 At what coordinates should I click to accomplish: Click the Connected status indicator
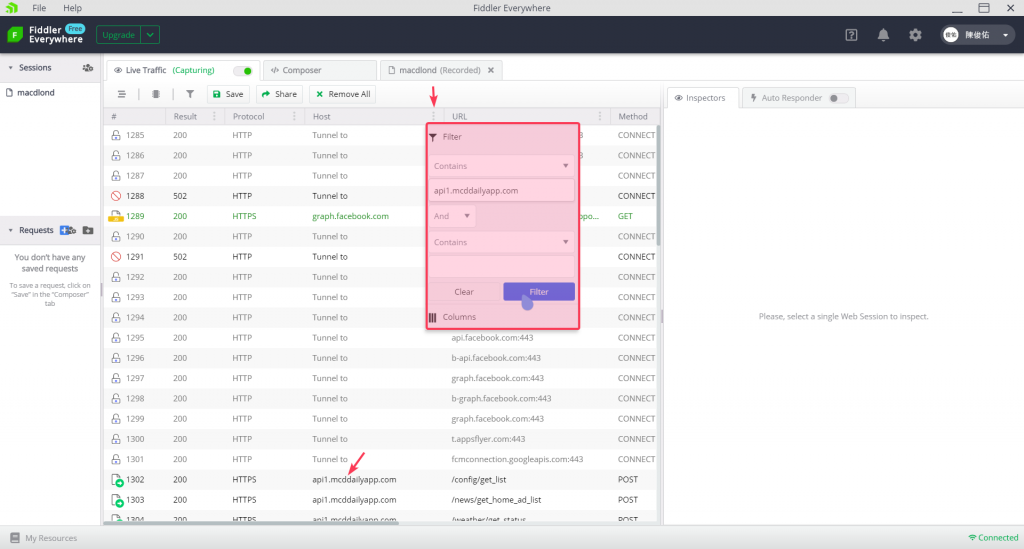993,538
